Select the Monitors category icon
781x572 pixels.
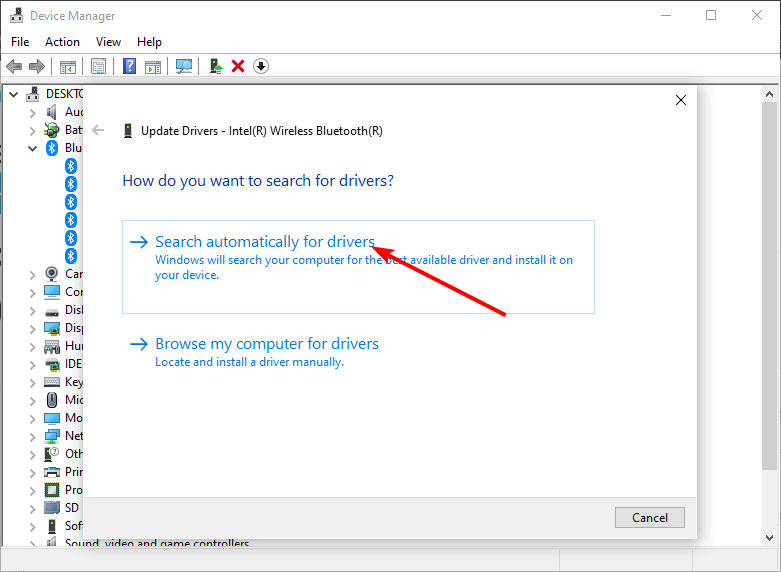(x=52, y=418)
